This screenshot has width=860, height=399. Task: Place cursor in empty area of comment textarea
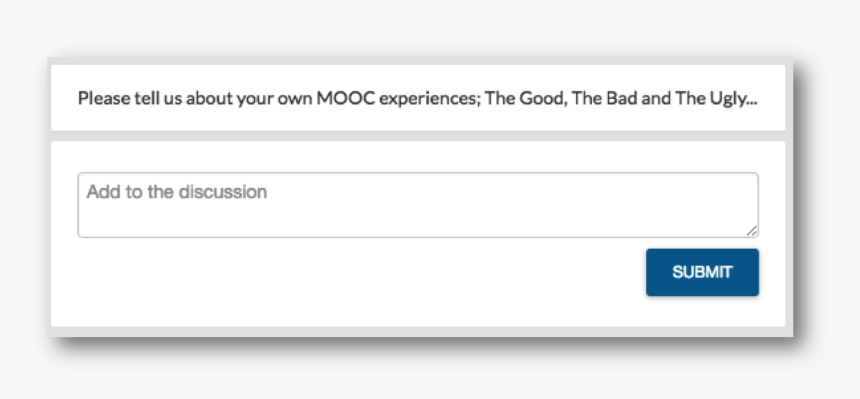tap(418, 217)
